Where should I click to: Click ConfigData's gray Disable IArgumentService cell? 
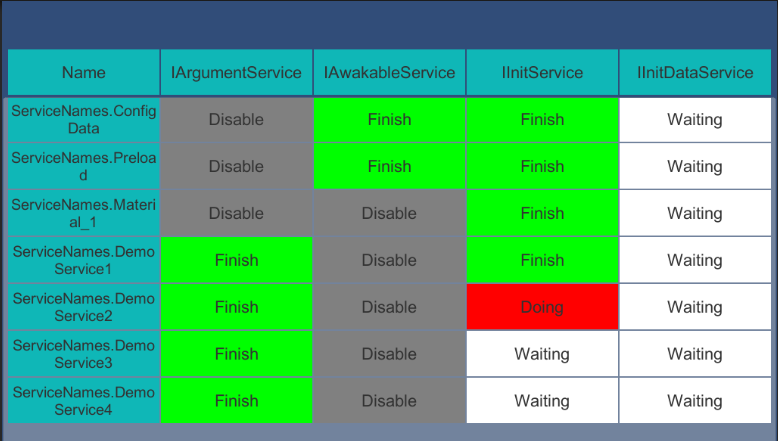(x=236, y=120)
